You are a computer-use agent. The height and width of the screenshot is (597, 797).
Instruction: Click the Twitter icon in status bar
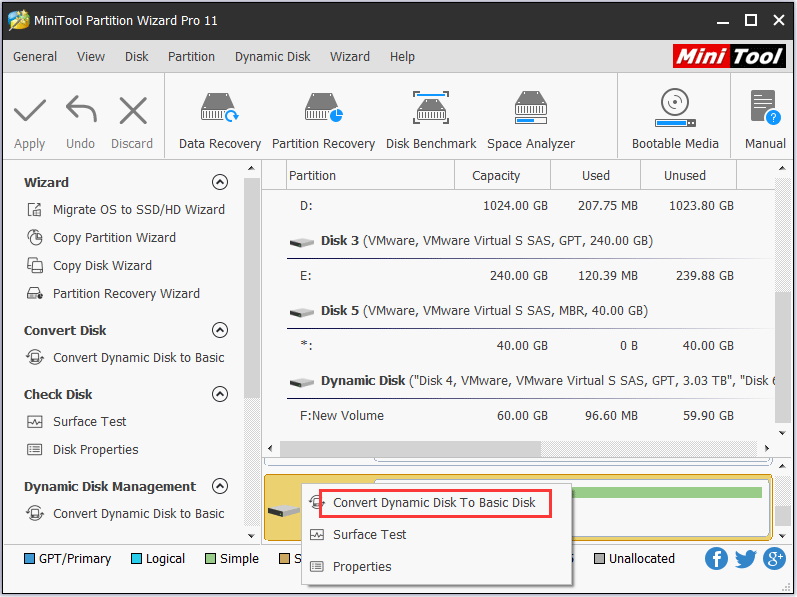click(745, 558)
